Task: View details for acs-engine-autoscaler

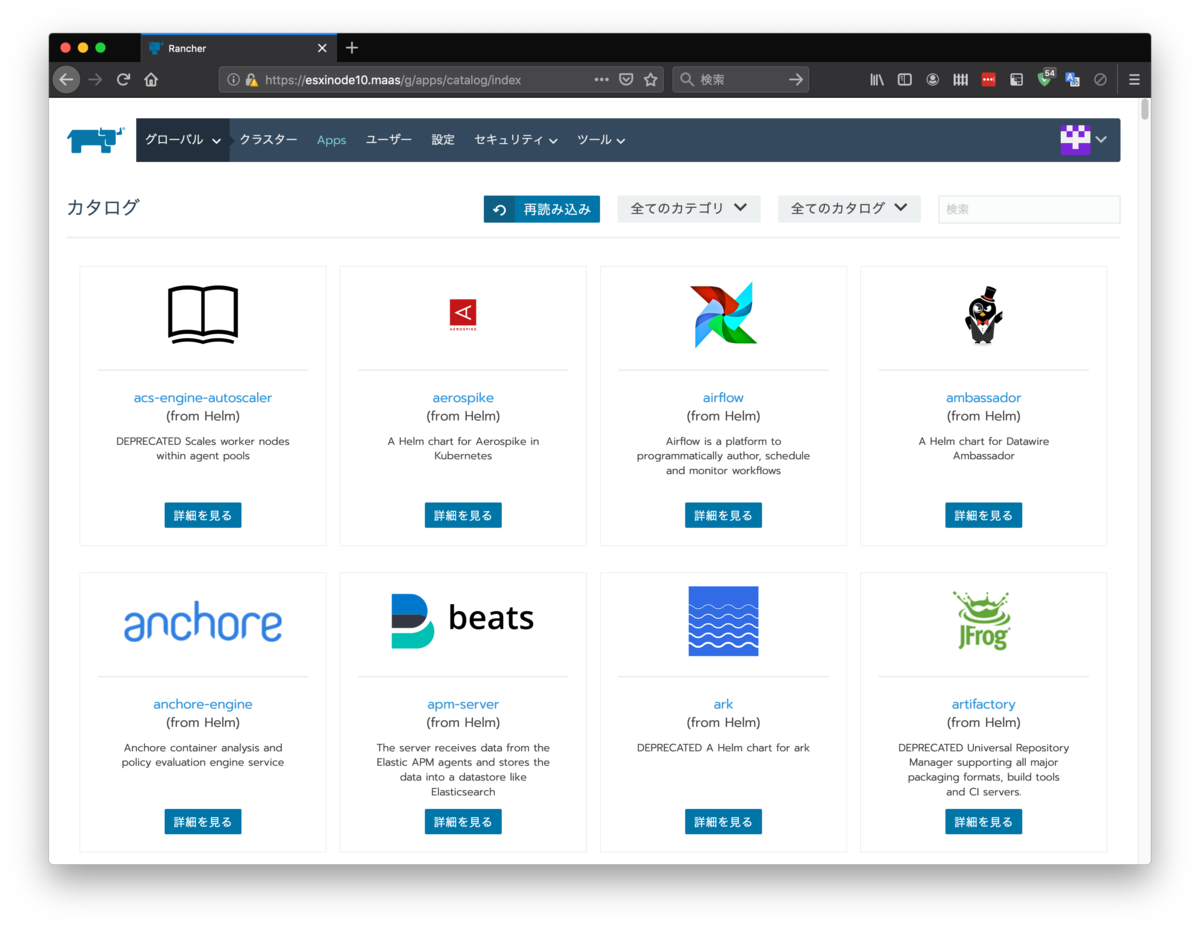Action: (203, 515)
